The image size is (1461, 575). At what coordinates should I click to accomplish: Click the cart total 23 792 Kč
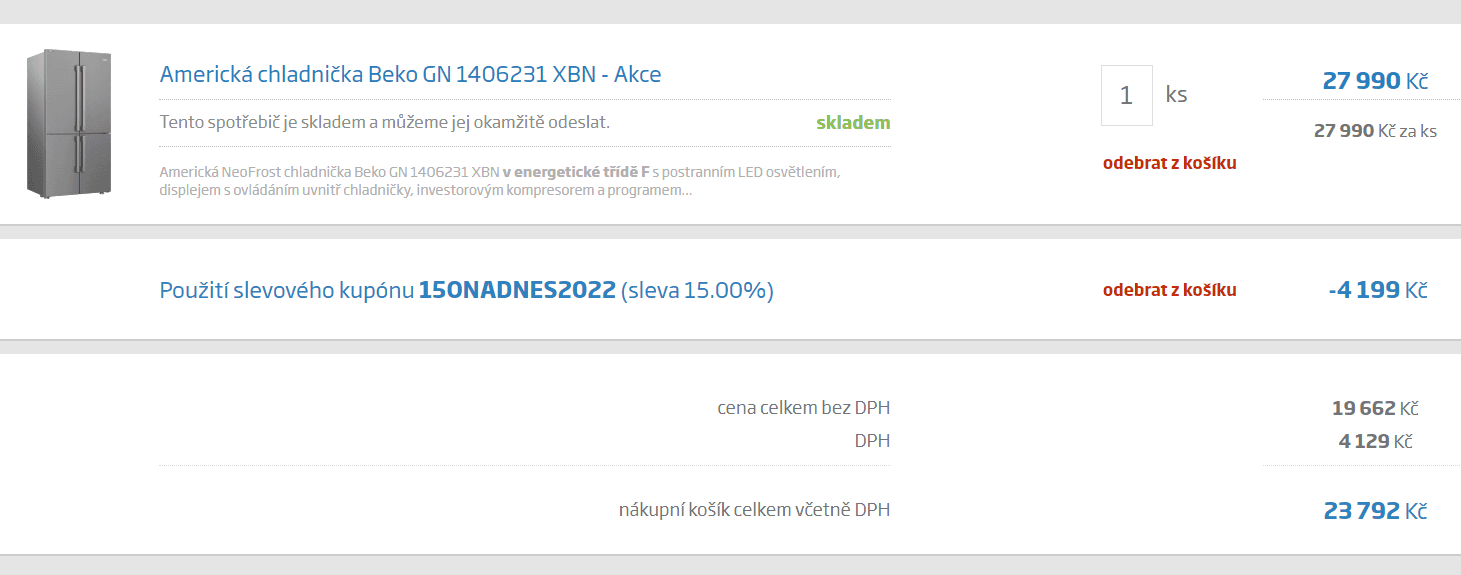pos(1375,511)
